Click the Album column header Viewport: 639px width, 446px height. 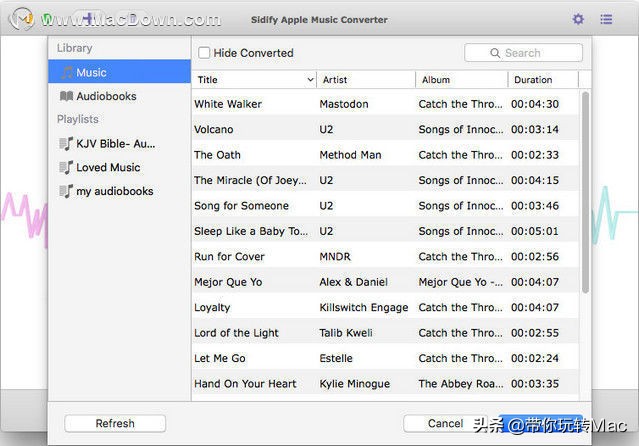point(460,80)
